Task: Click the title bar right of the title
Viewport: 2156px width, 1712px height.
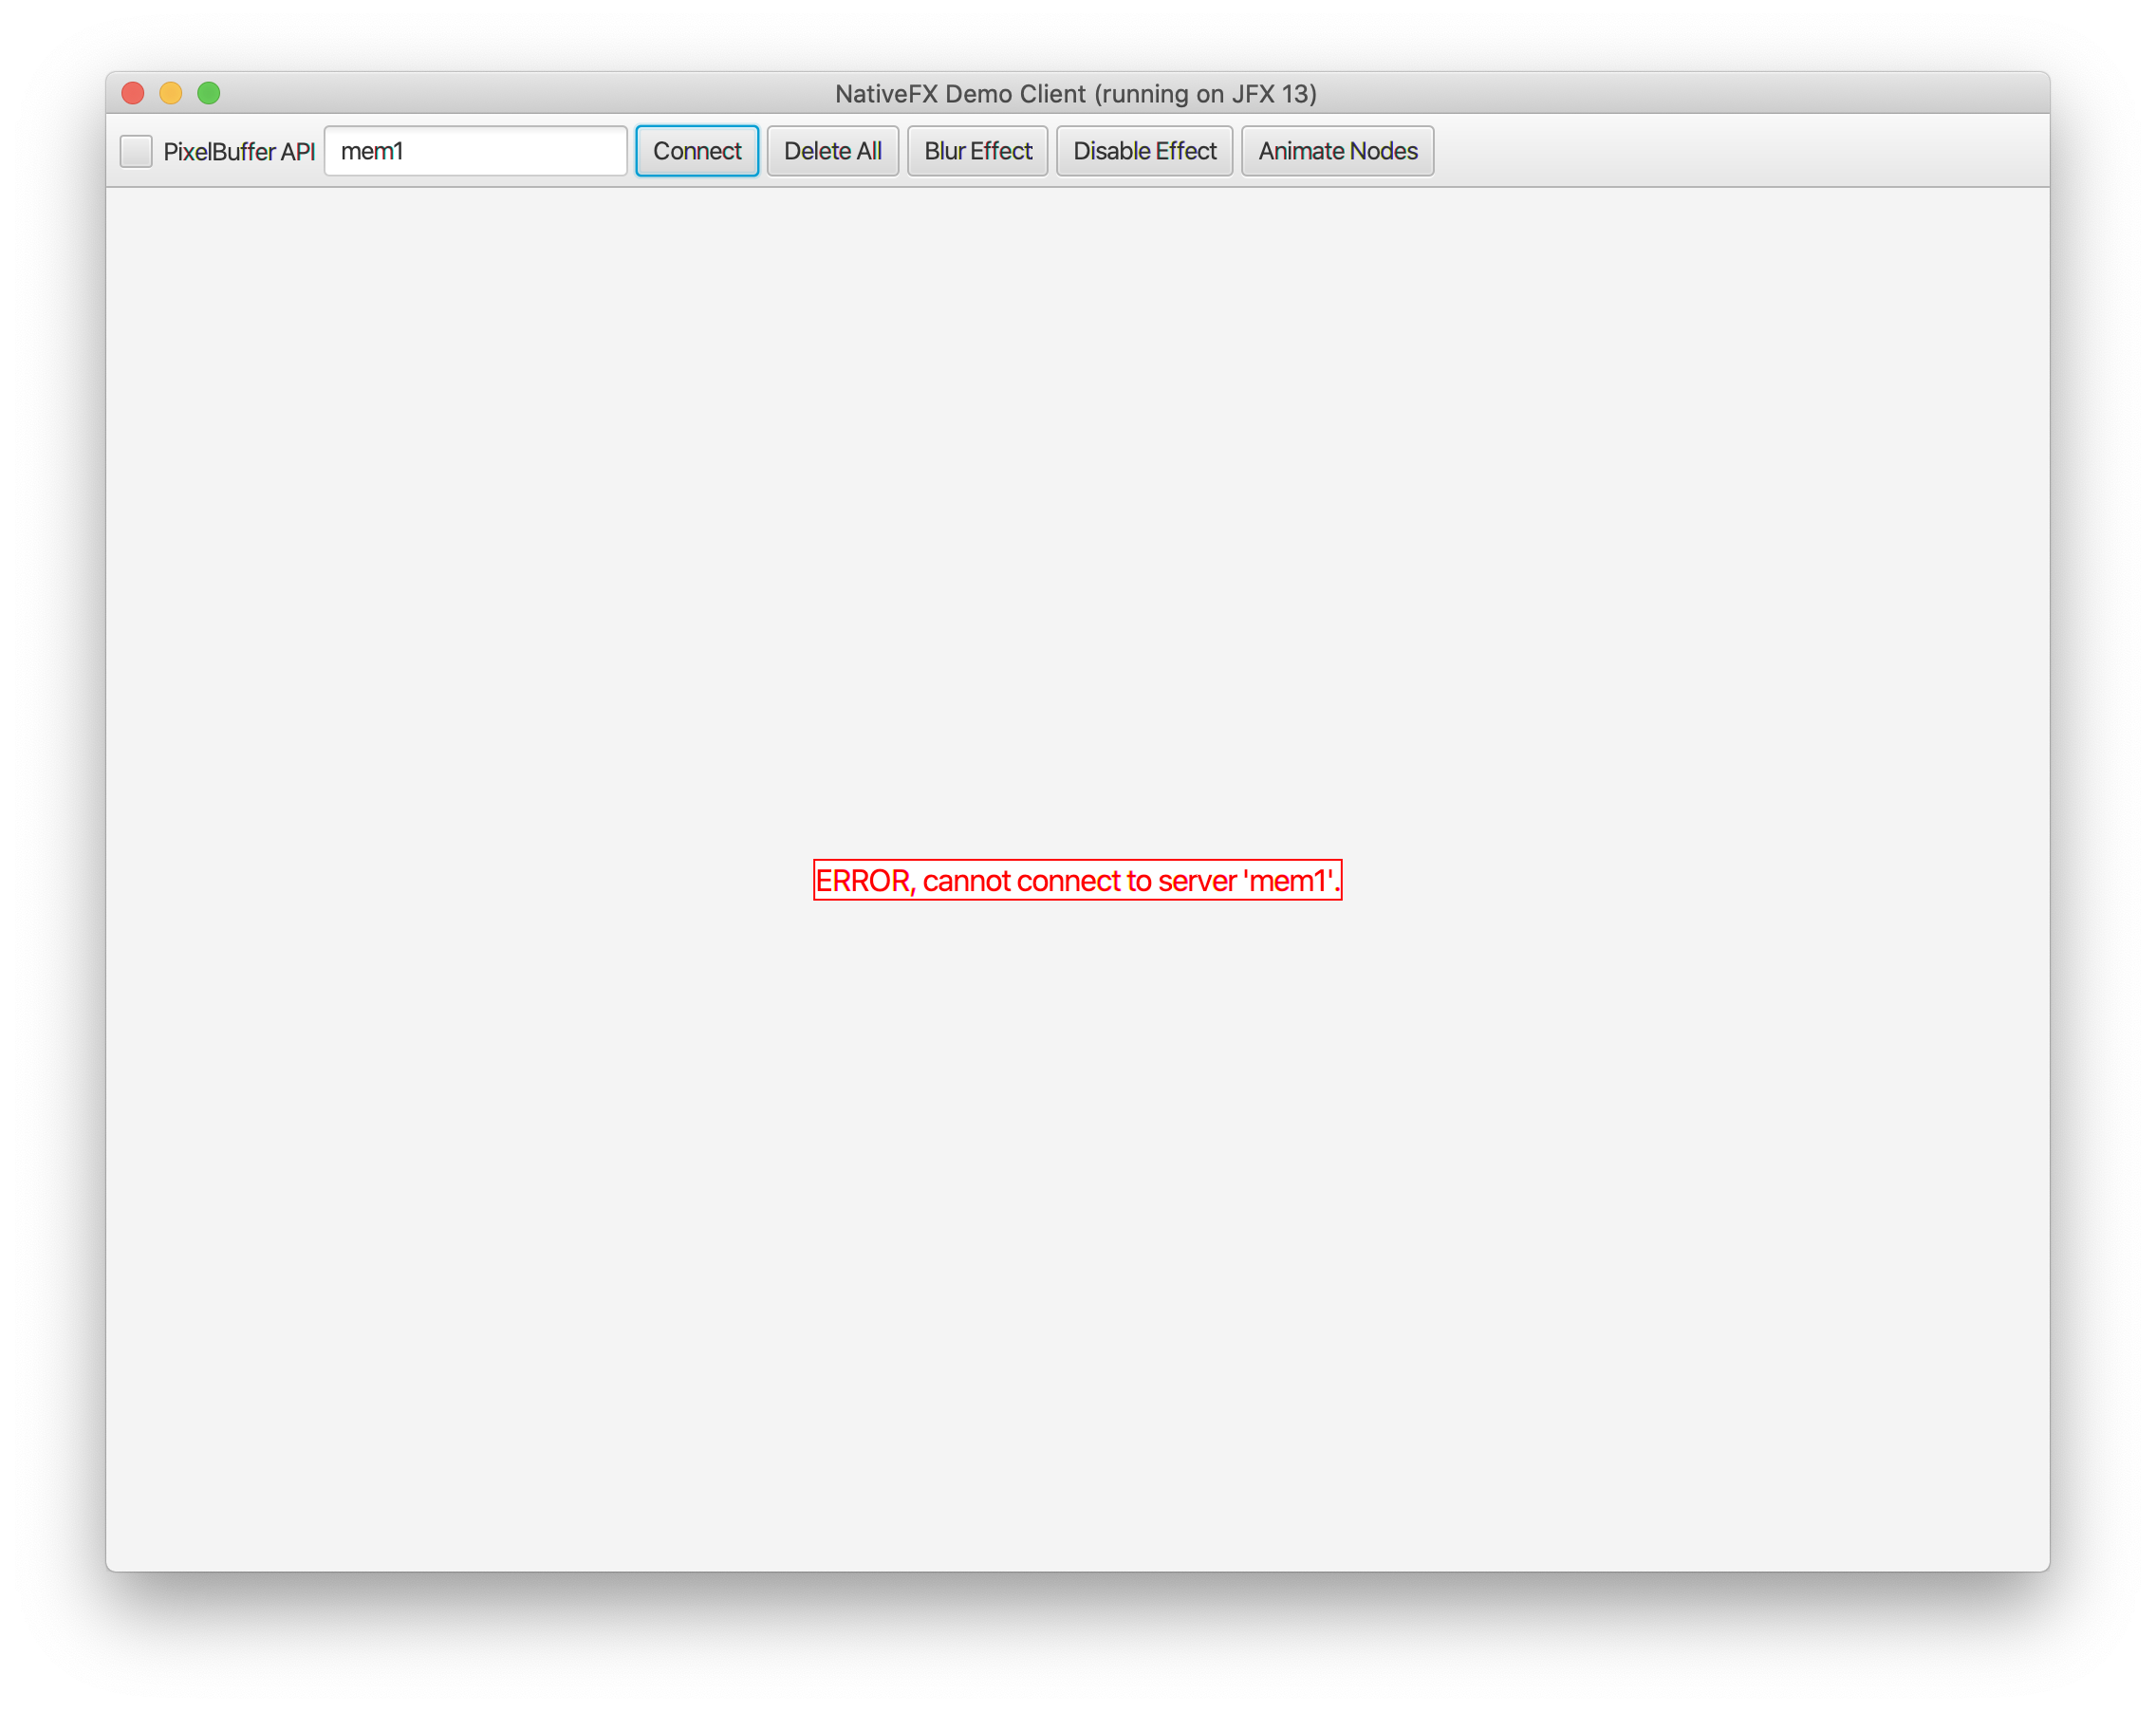Action: click(x=1700, y=93)
